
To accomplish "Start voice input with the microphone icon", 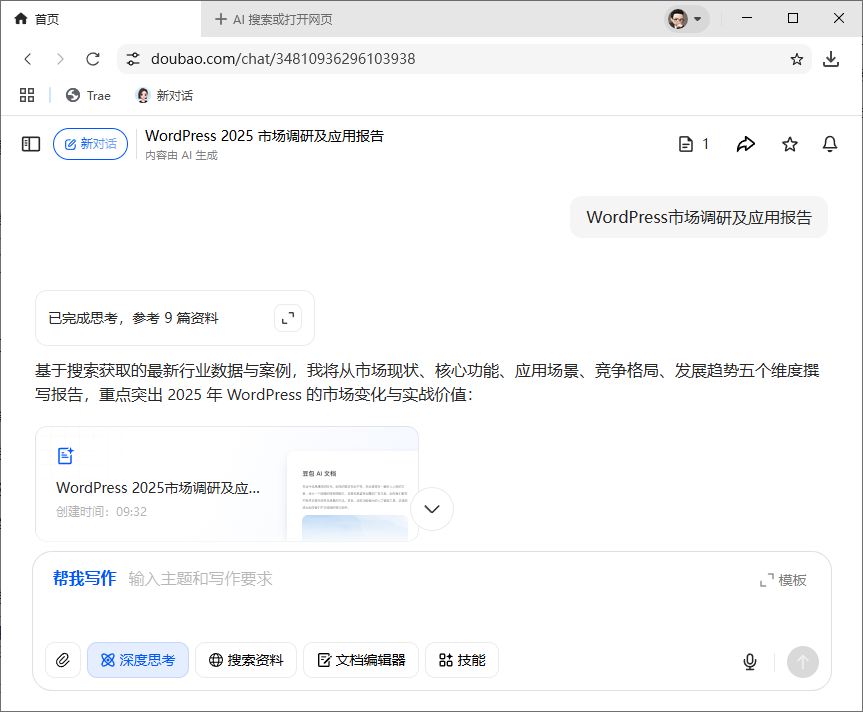I will click(749, 661).
